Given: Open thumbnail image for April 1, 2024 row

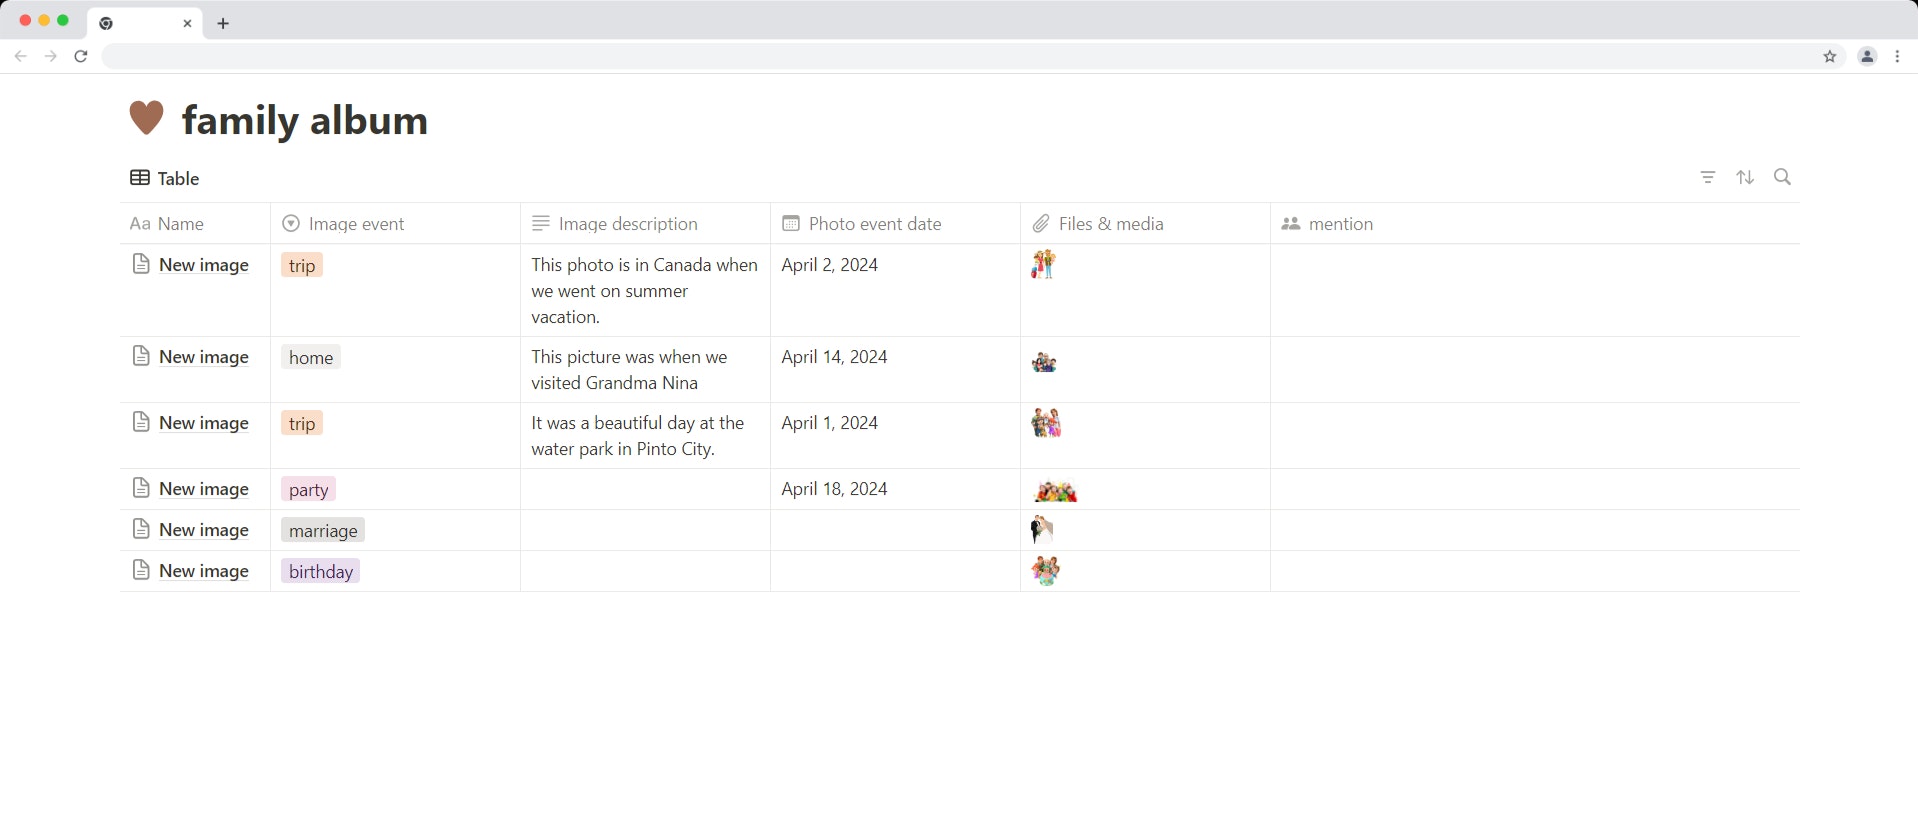Looking at the screenshot, I should [x=1046, y=423].
